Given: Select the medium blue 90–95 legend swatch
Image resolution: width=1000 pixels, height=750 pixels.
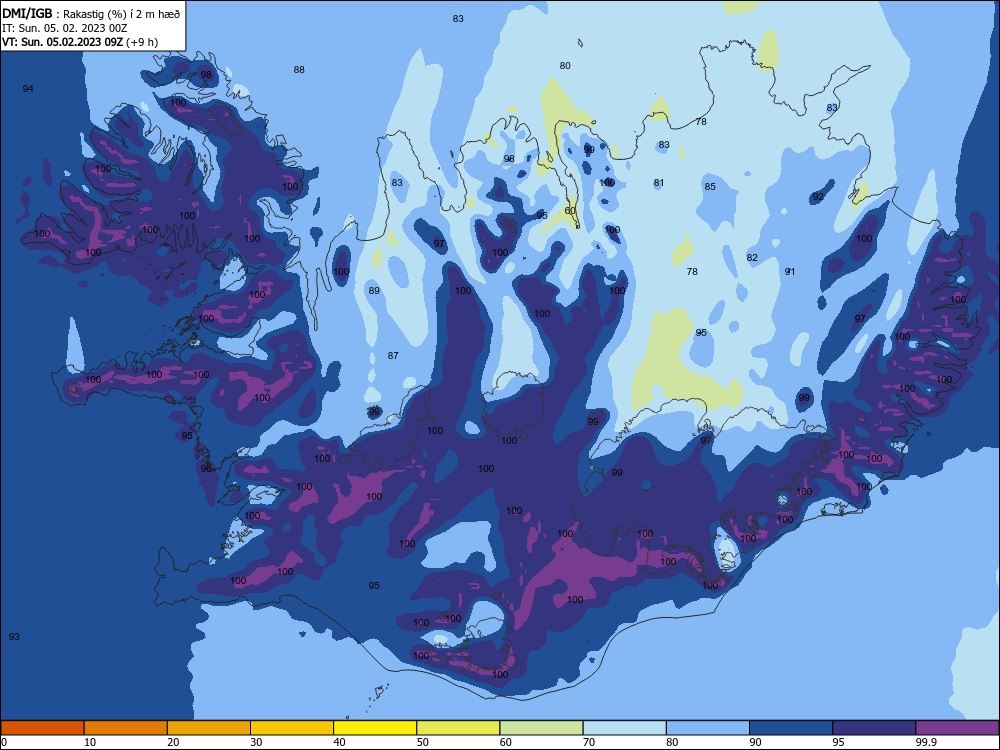Looking at the screenshot, I should pyautogui.click(x=791, y=728).
